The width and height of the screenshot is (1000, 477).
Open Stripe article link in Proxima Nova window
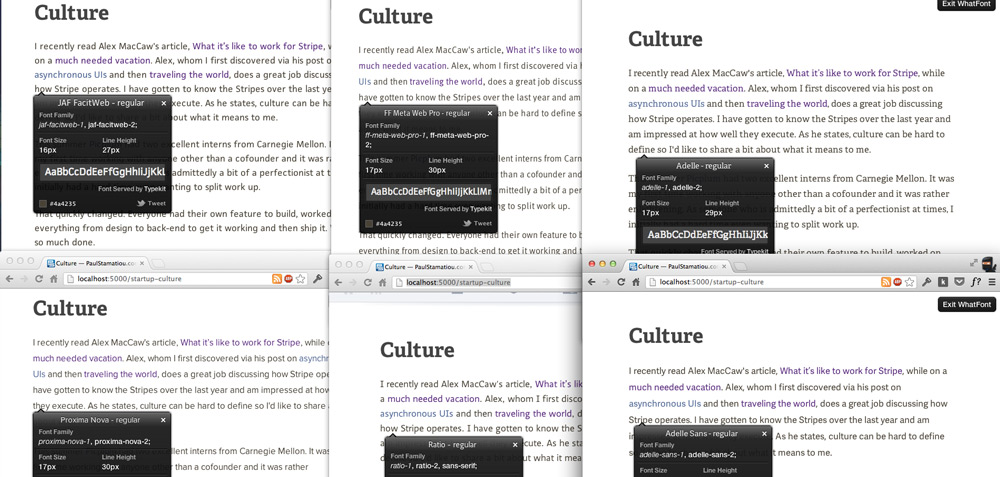click(x=240, y=342)
